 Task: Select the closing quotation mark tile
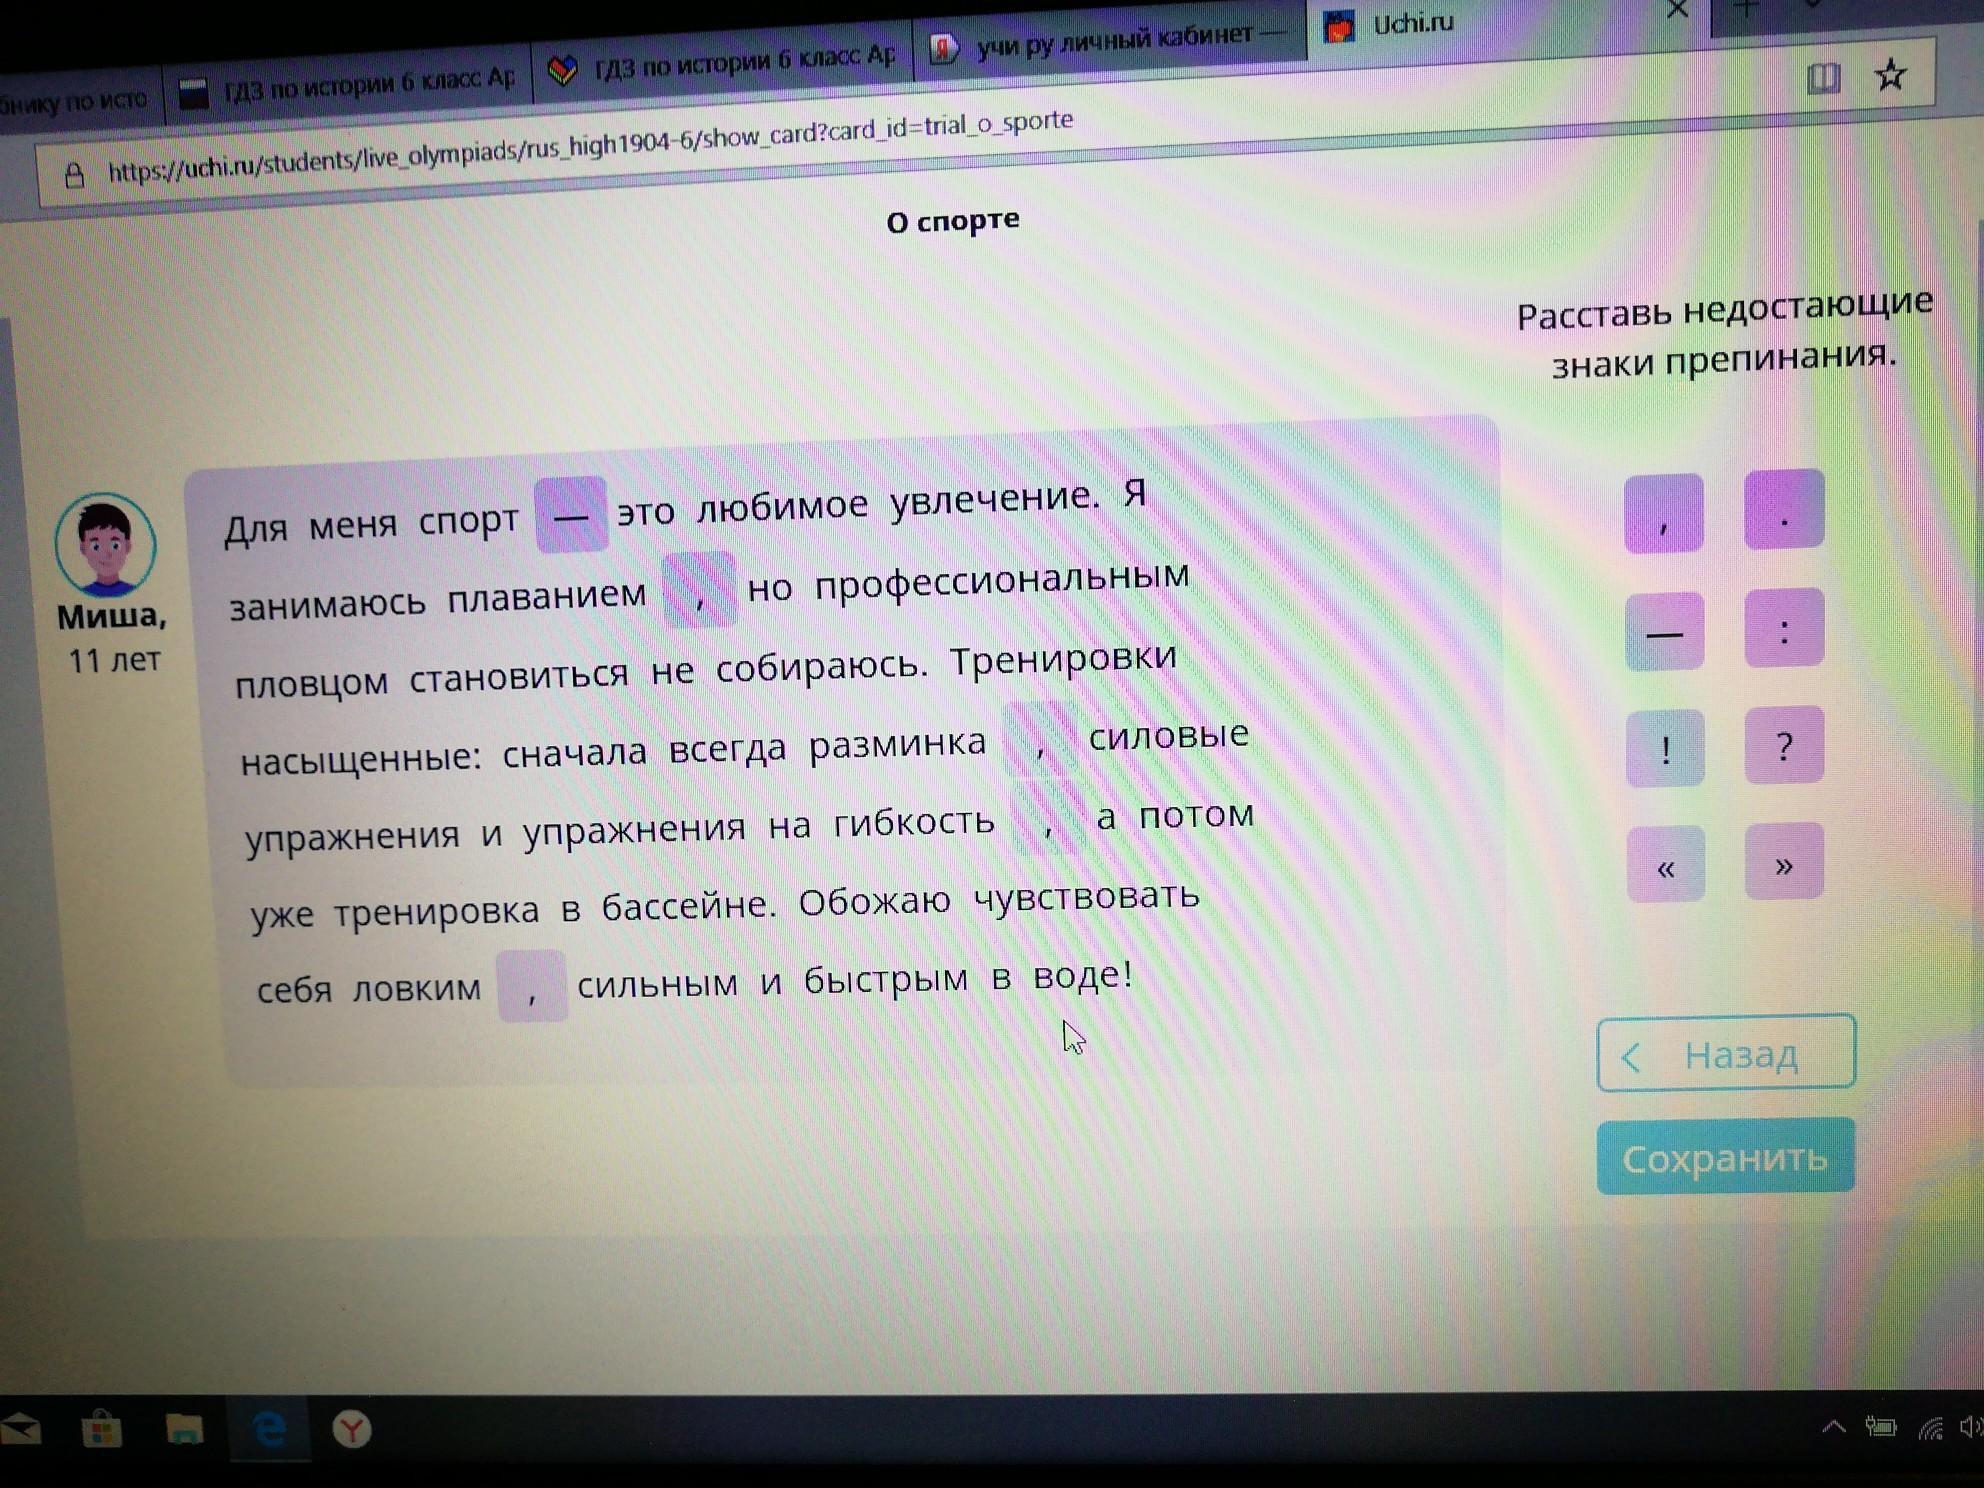(1784, 862)
